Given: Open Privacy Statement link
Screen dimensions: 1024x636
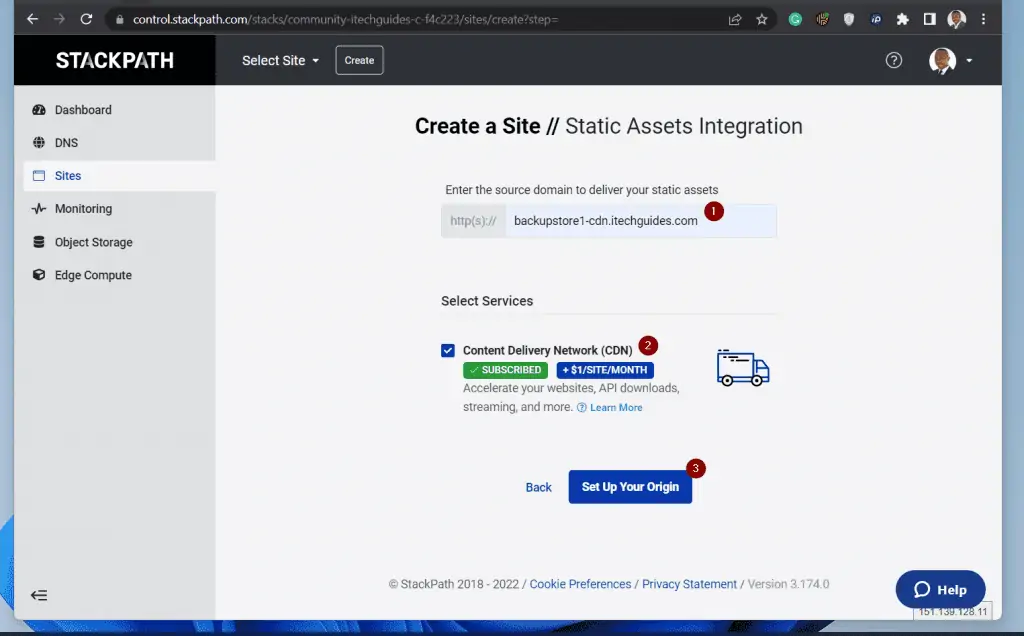Looking at the screenshot, I should [689, 584].
